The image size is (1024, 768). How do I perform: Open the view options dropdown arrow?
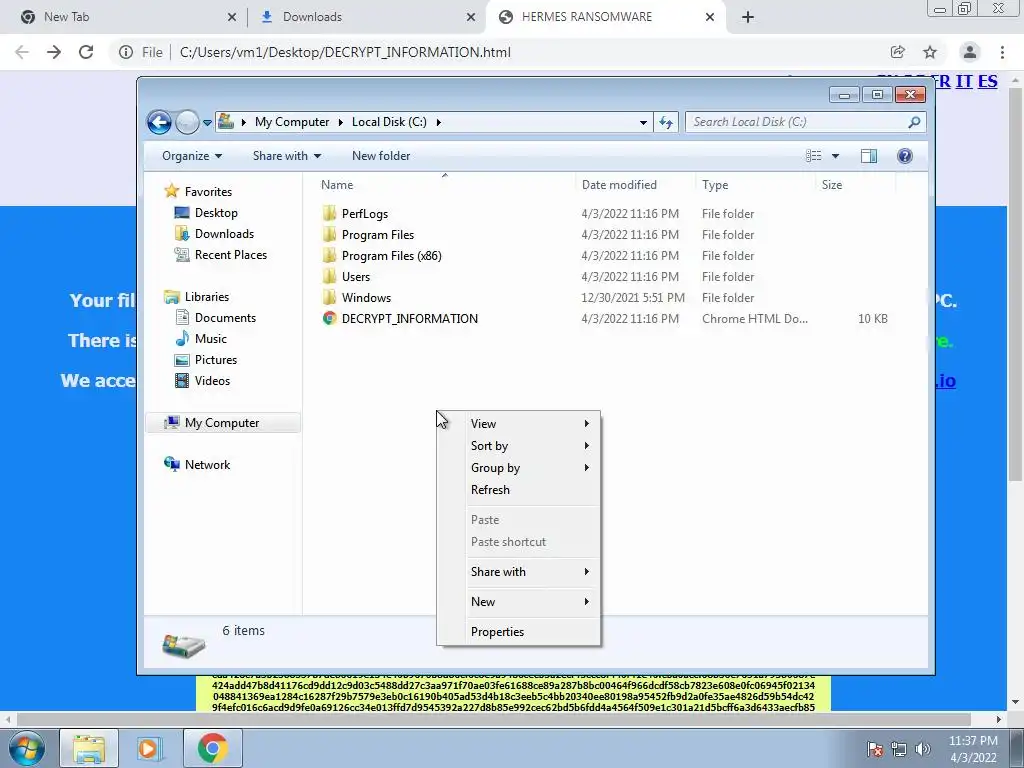(x=835, y=156)
